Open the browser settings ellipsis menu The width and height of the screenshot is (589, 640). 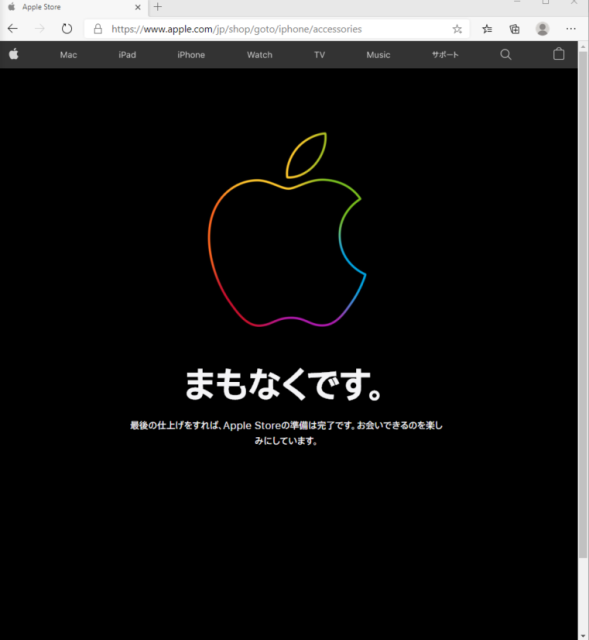[571, 29]
